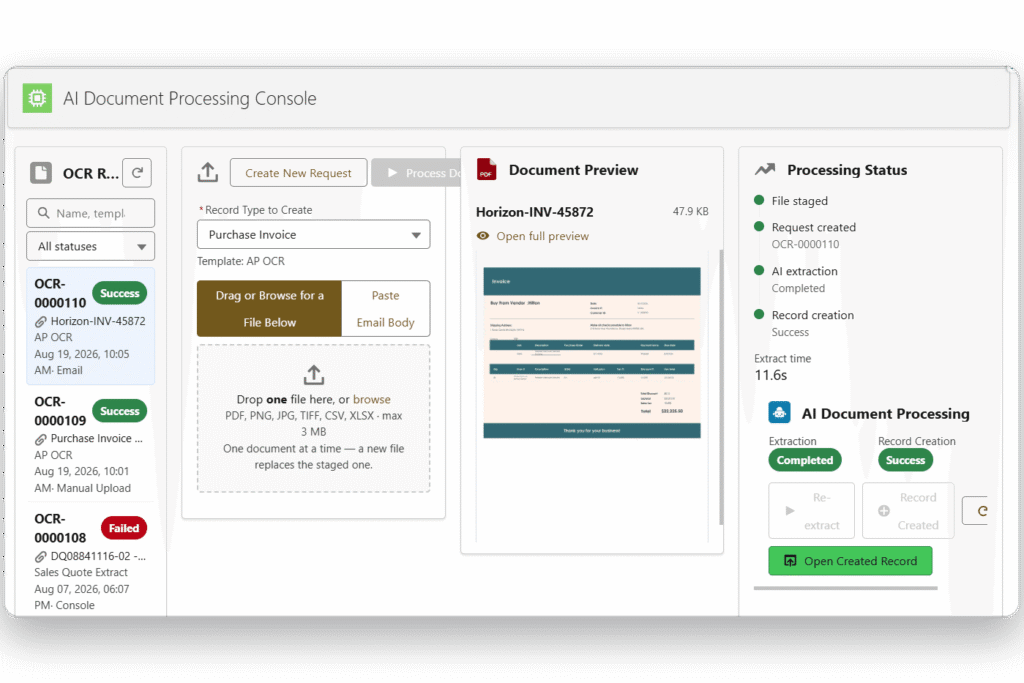Click the File staged status dot

pos(759,200)
